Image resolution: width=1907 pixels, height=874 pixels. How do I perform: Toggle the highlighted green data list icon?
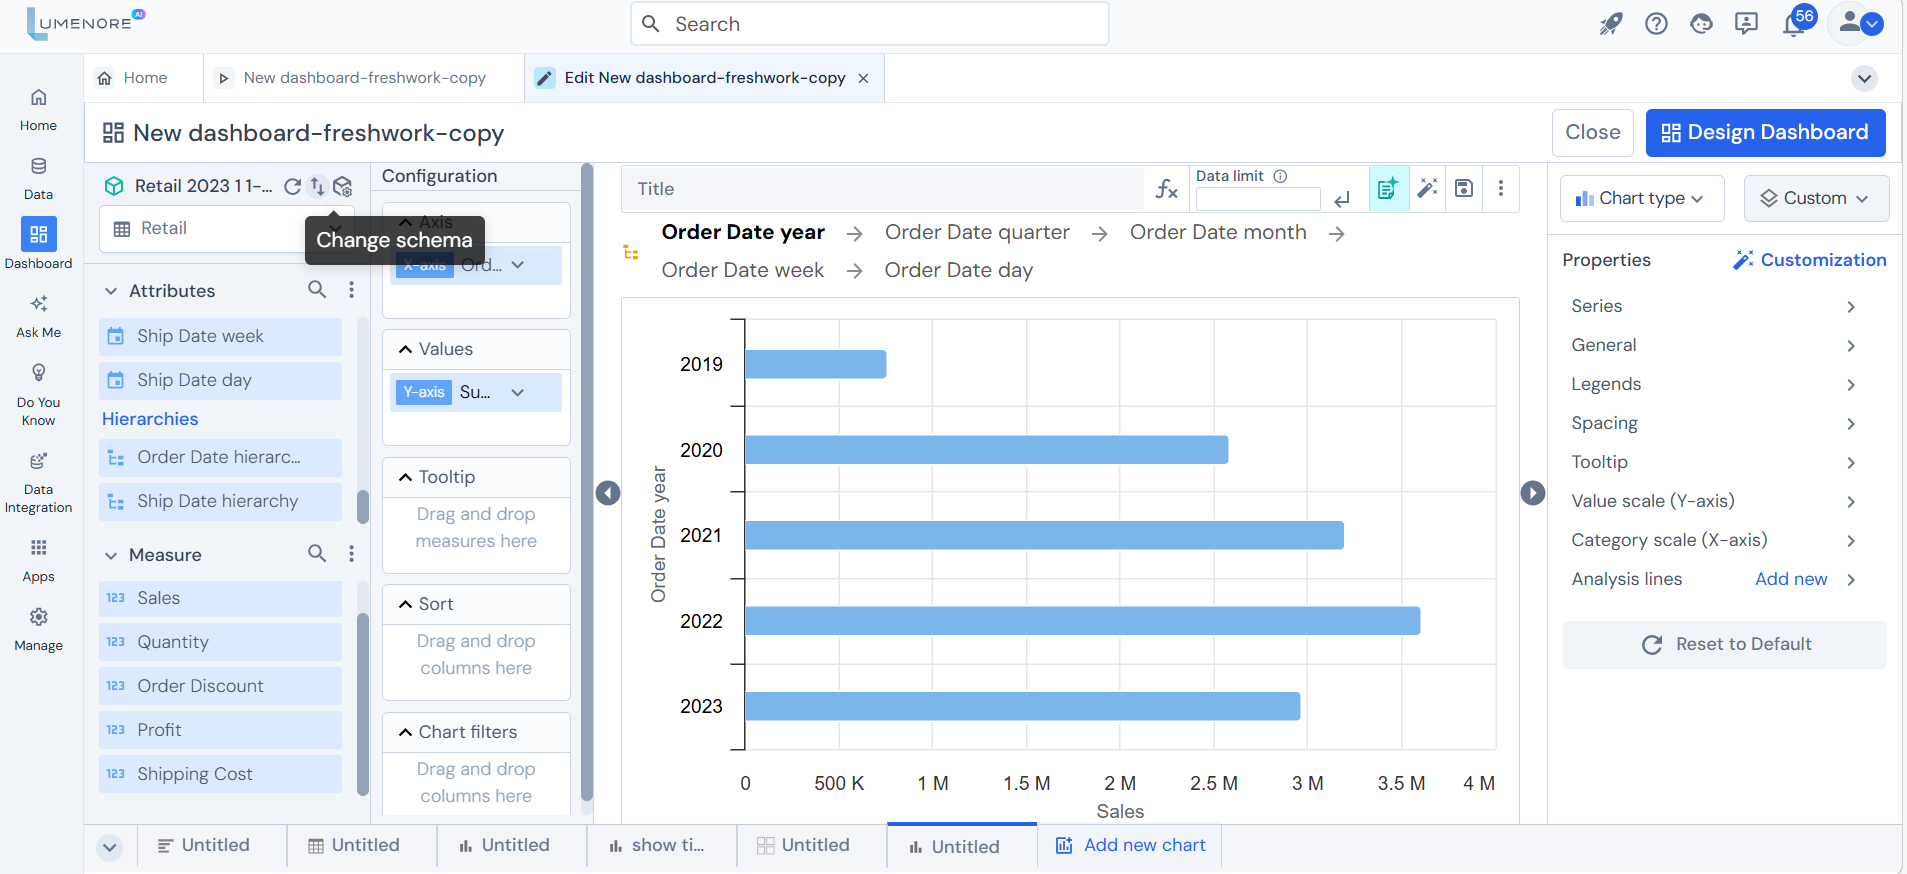[1388, 188]
